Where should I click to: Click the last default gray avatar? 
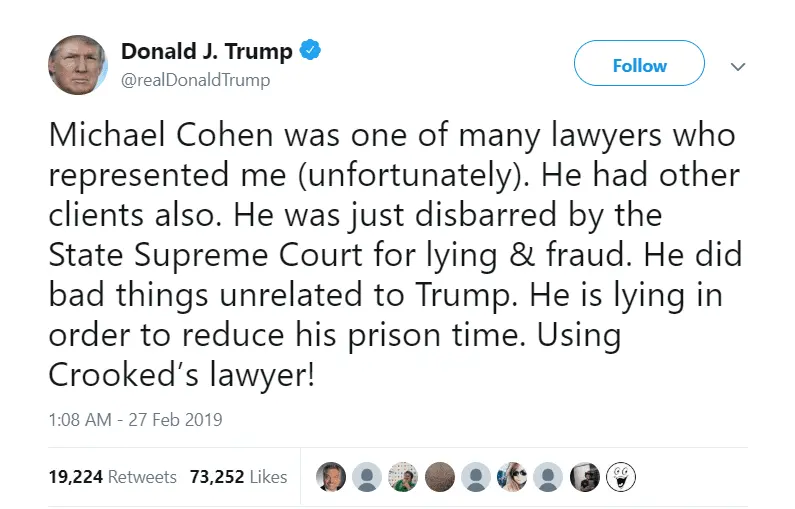pyautogui.click(x=548, y=477)
